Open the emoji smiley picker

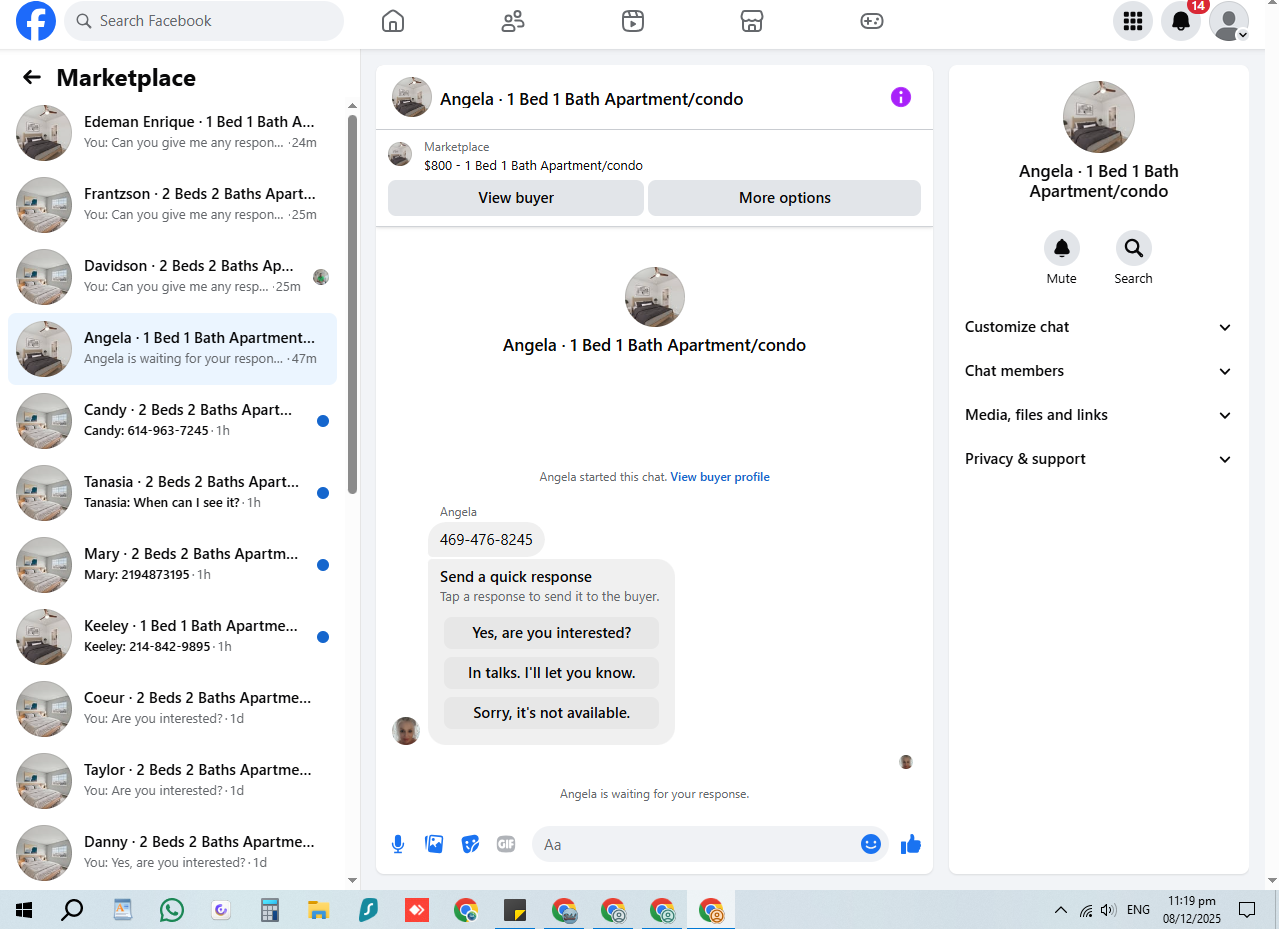871,844
